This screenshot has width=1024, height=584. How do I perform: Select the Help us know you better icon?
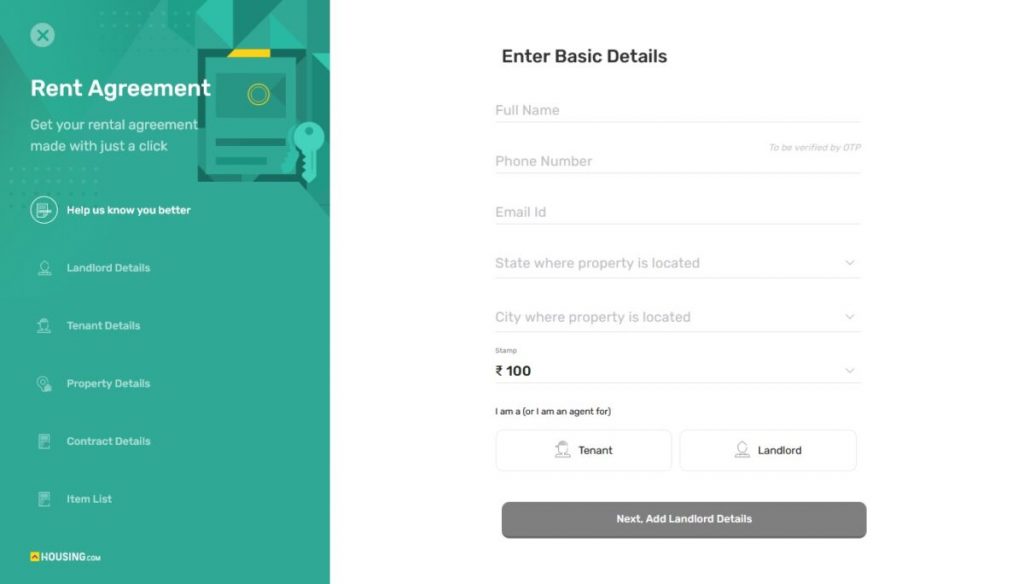coord(43,210)
